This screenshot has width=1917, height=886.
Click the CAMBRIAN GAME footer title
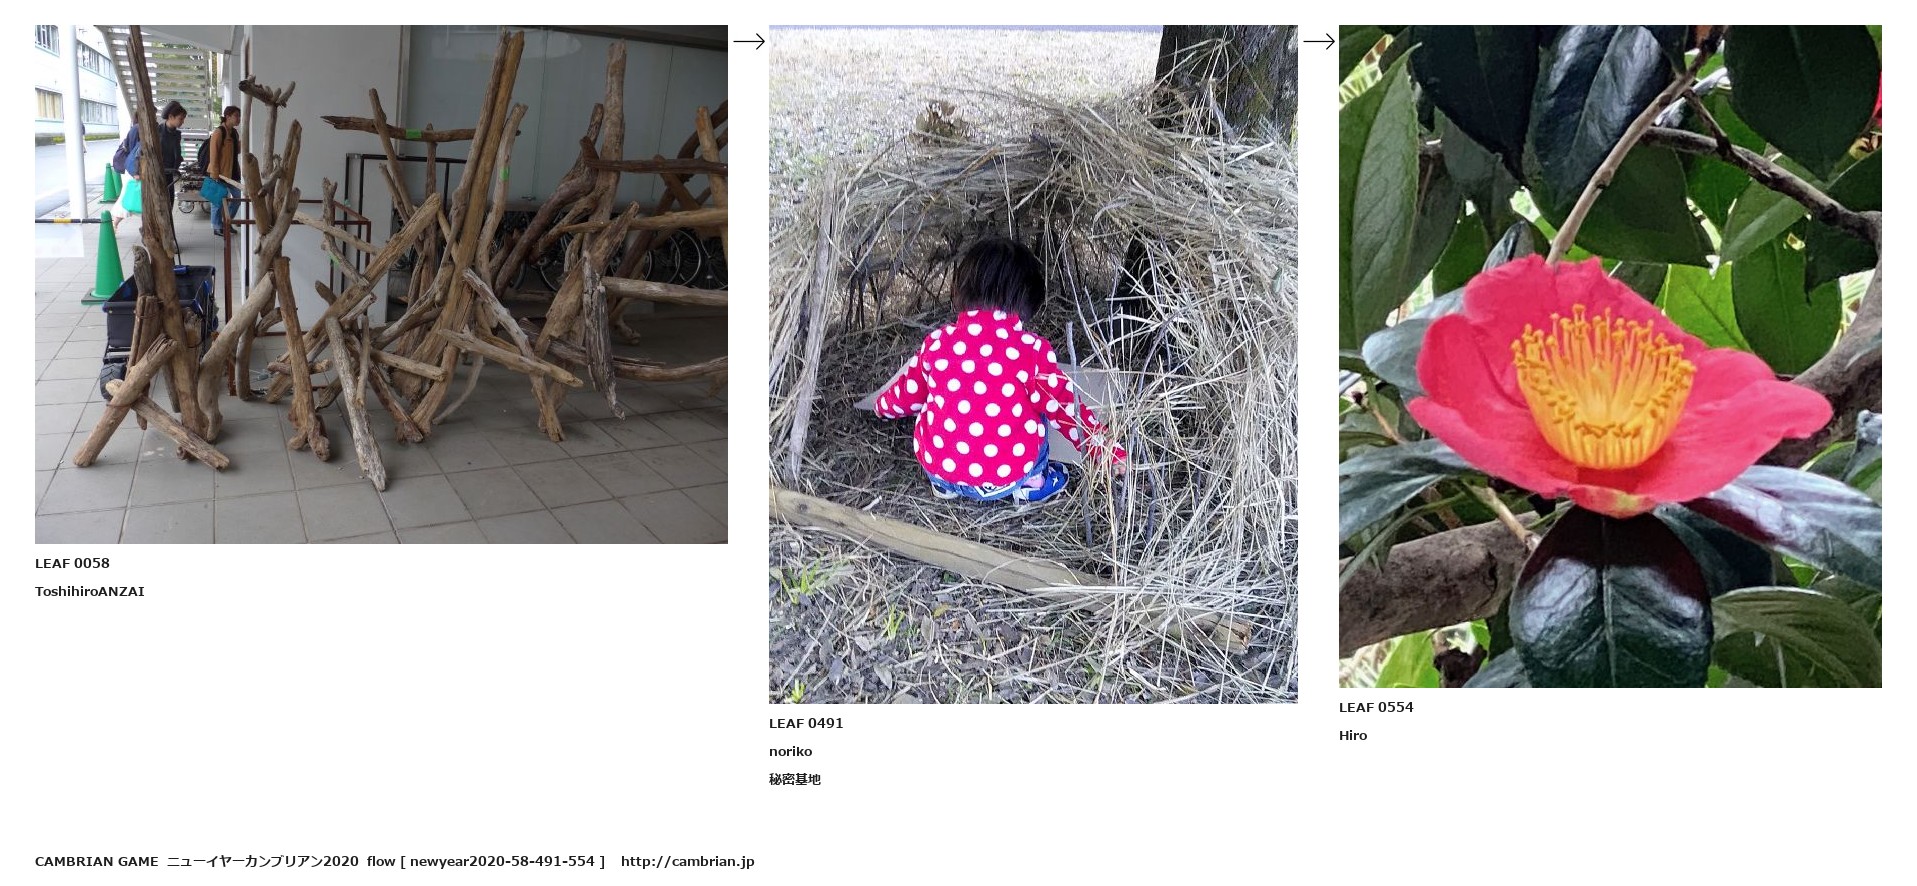[x=97, y=861]
